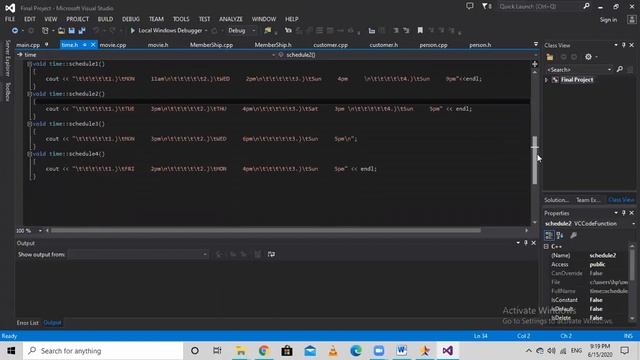Click the Find in Files toolbar icon
Screen dimensions: 640x360
[268, 31]
